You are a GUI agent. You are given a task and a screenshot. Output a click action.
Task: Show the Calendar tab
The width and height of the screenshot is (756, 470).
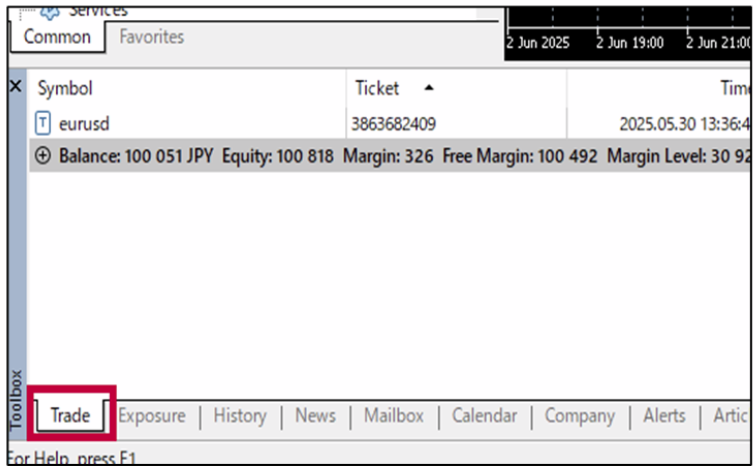pyautogui.click(x=484, y=416)
